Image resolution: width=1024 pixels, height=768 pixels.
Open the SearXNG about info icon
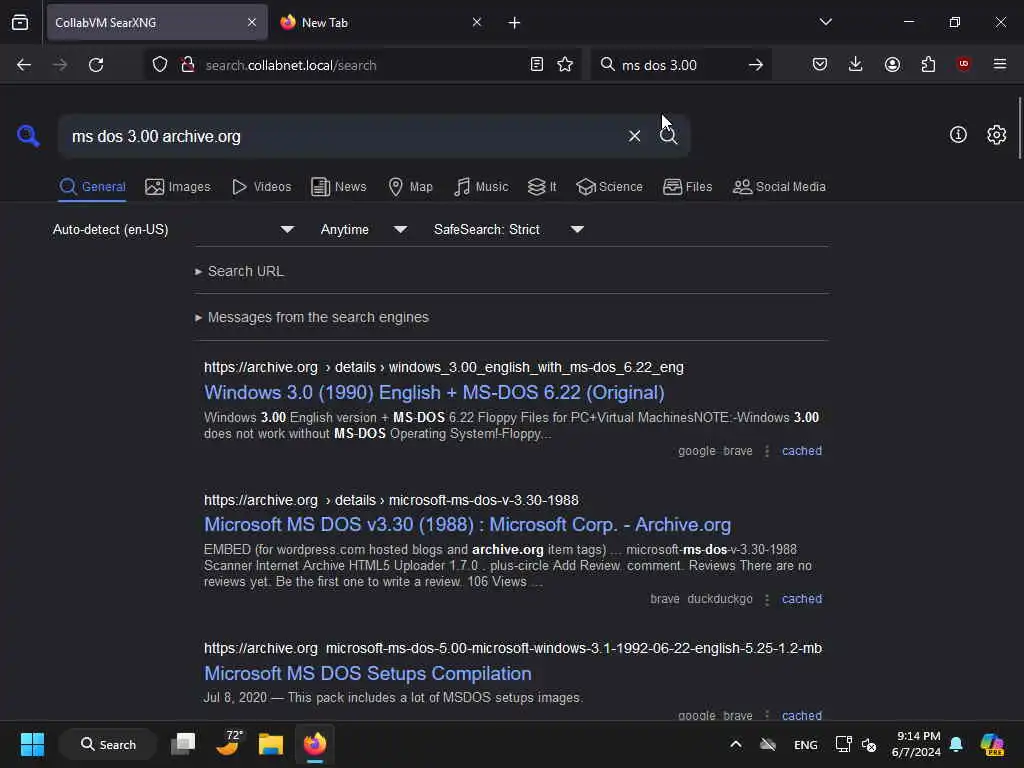click(958, 135)
